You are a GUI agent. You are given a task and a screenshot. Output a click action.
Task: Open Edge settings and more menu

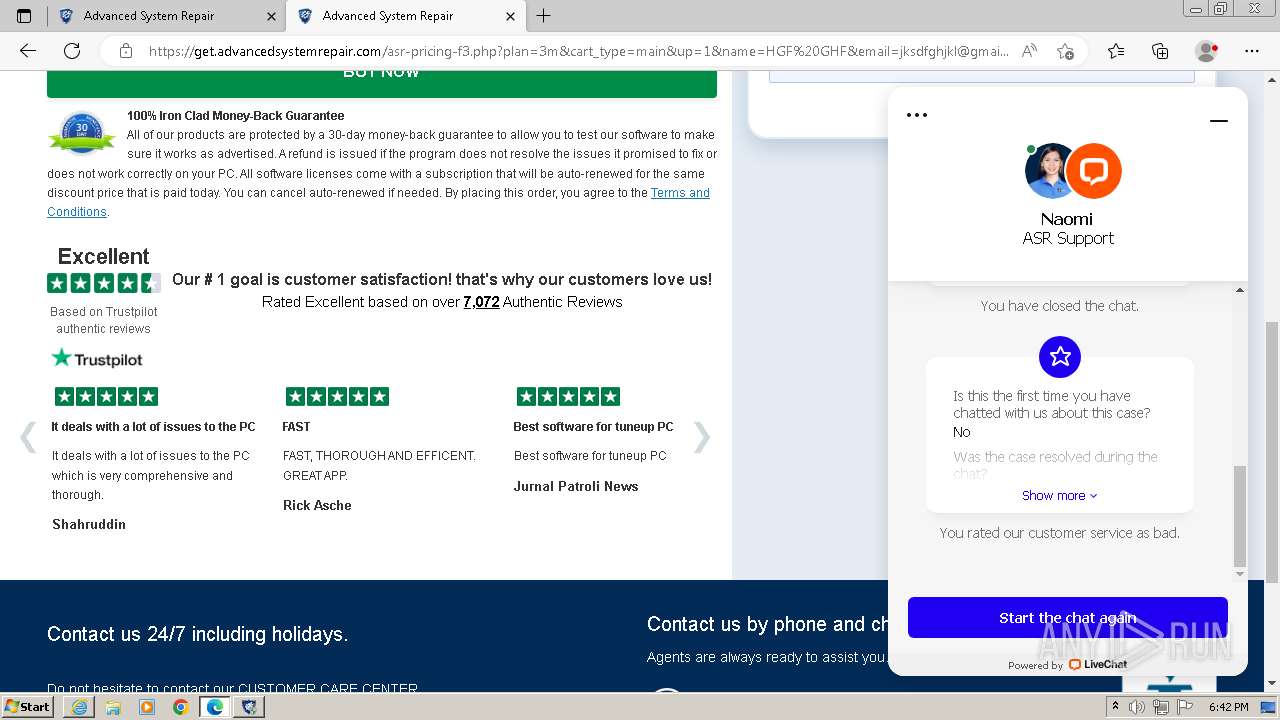tap(1252, 51)
